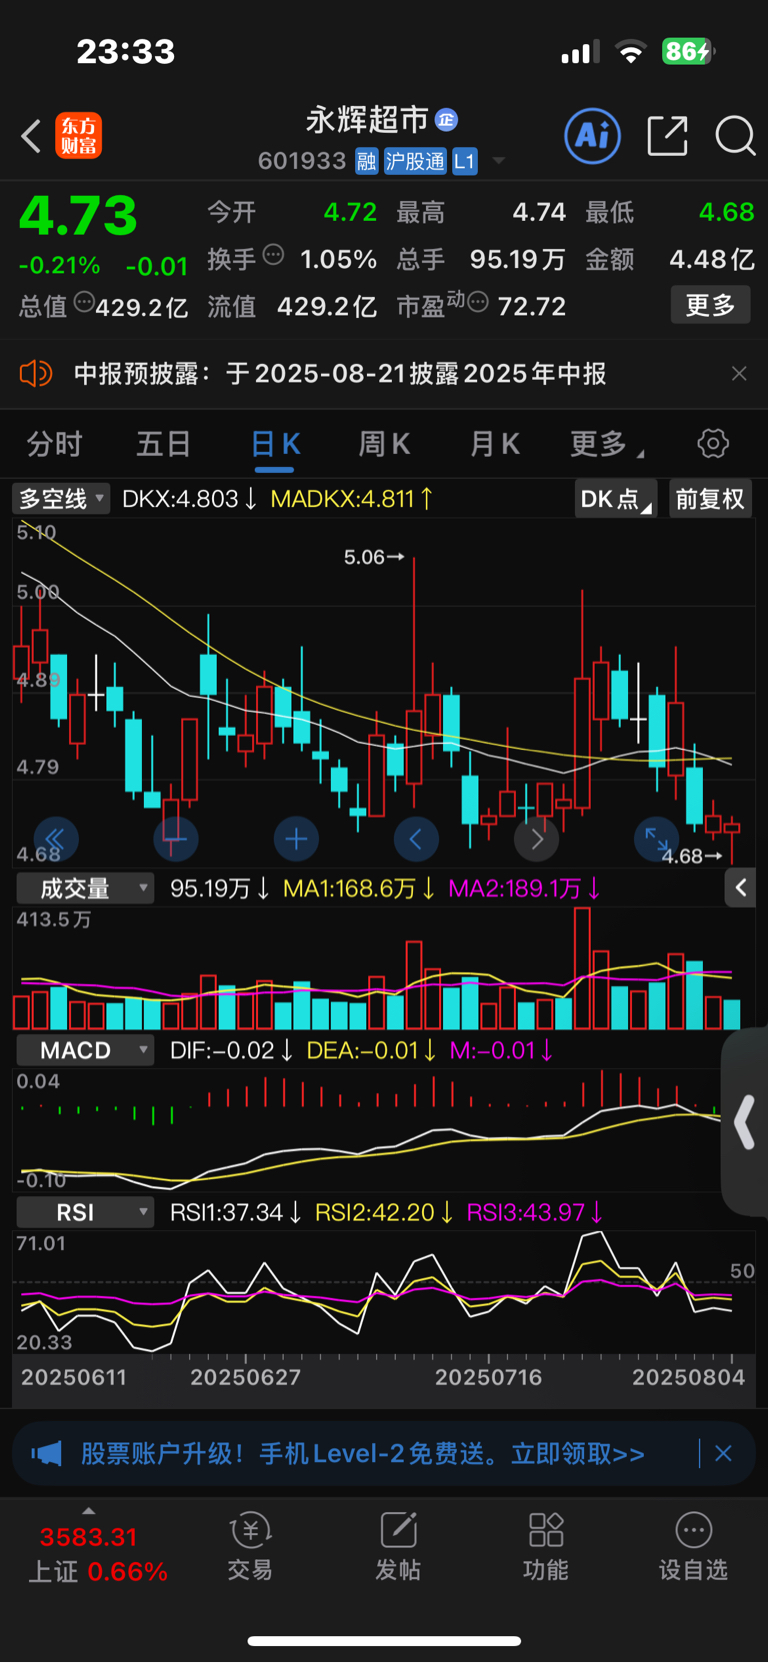Tap the 金额 value 4.48亿
768x1663 pixels.
[x=712, y=259]
